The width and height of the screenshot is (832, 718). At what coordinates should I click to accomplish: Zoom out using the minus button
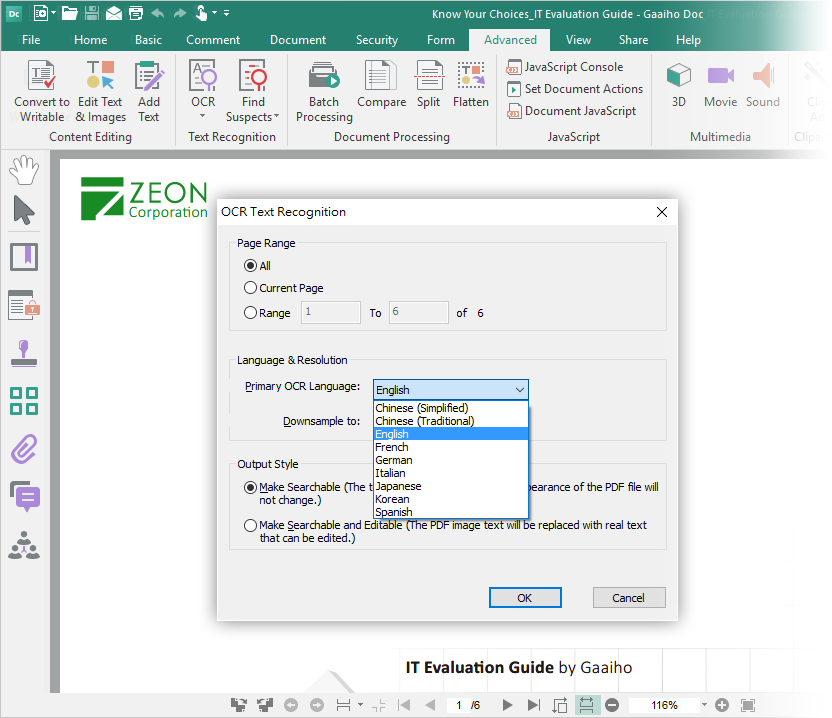(x=612, y=705)
